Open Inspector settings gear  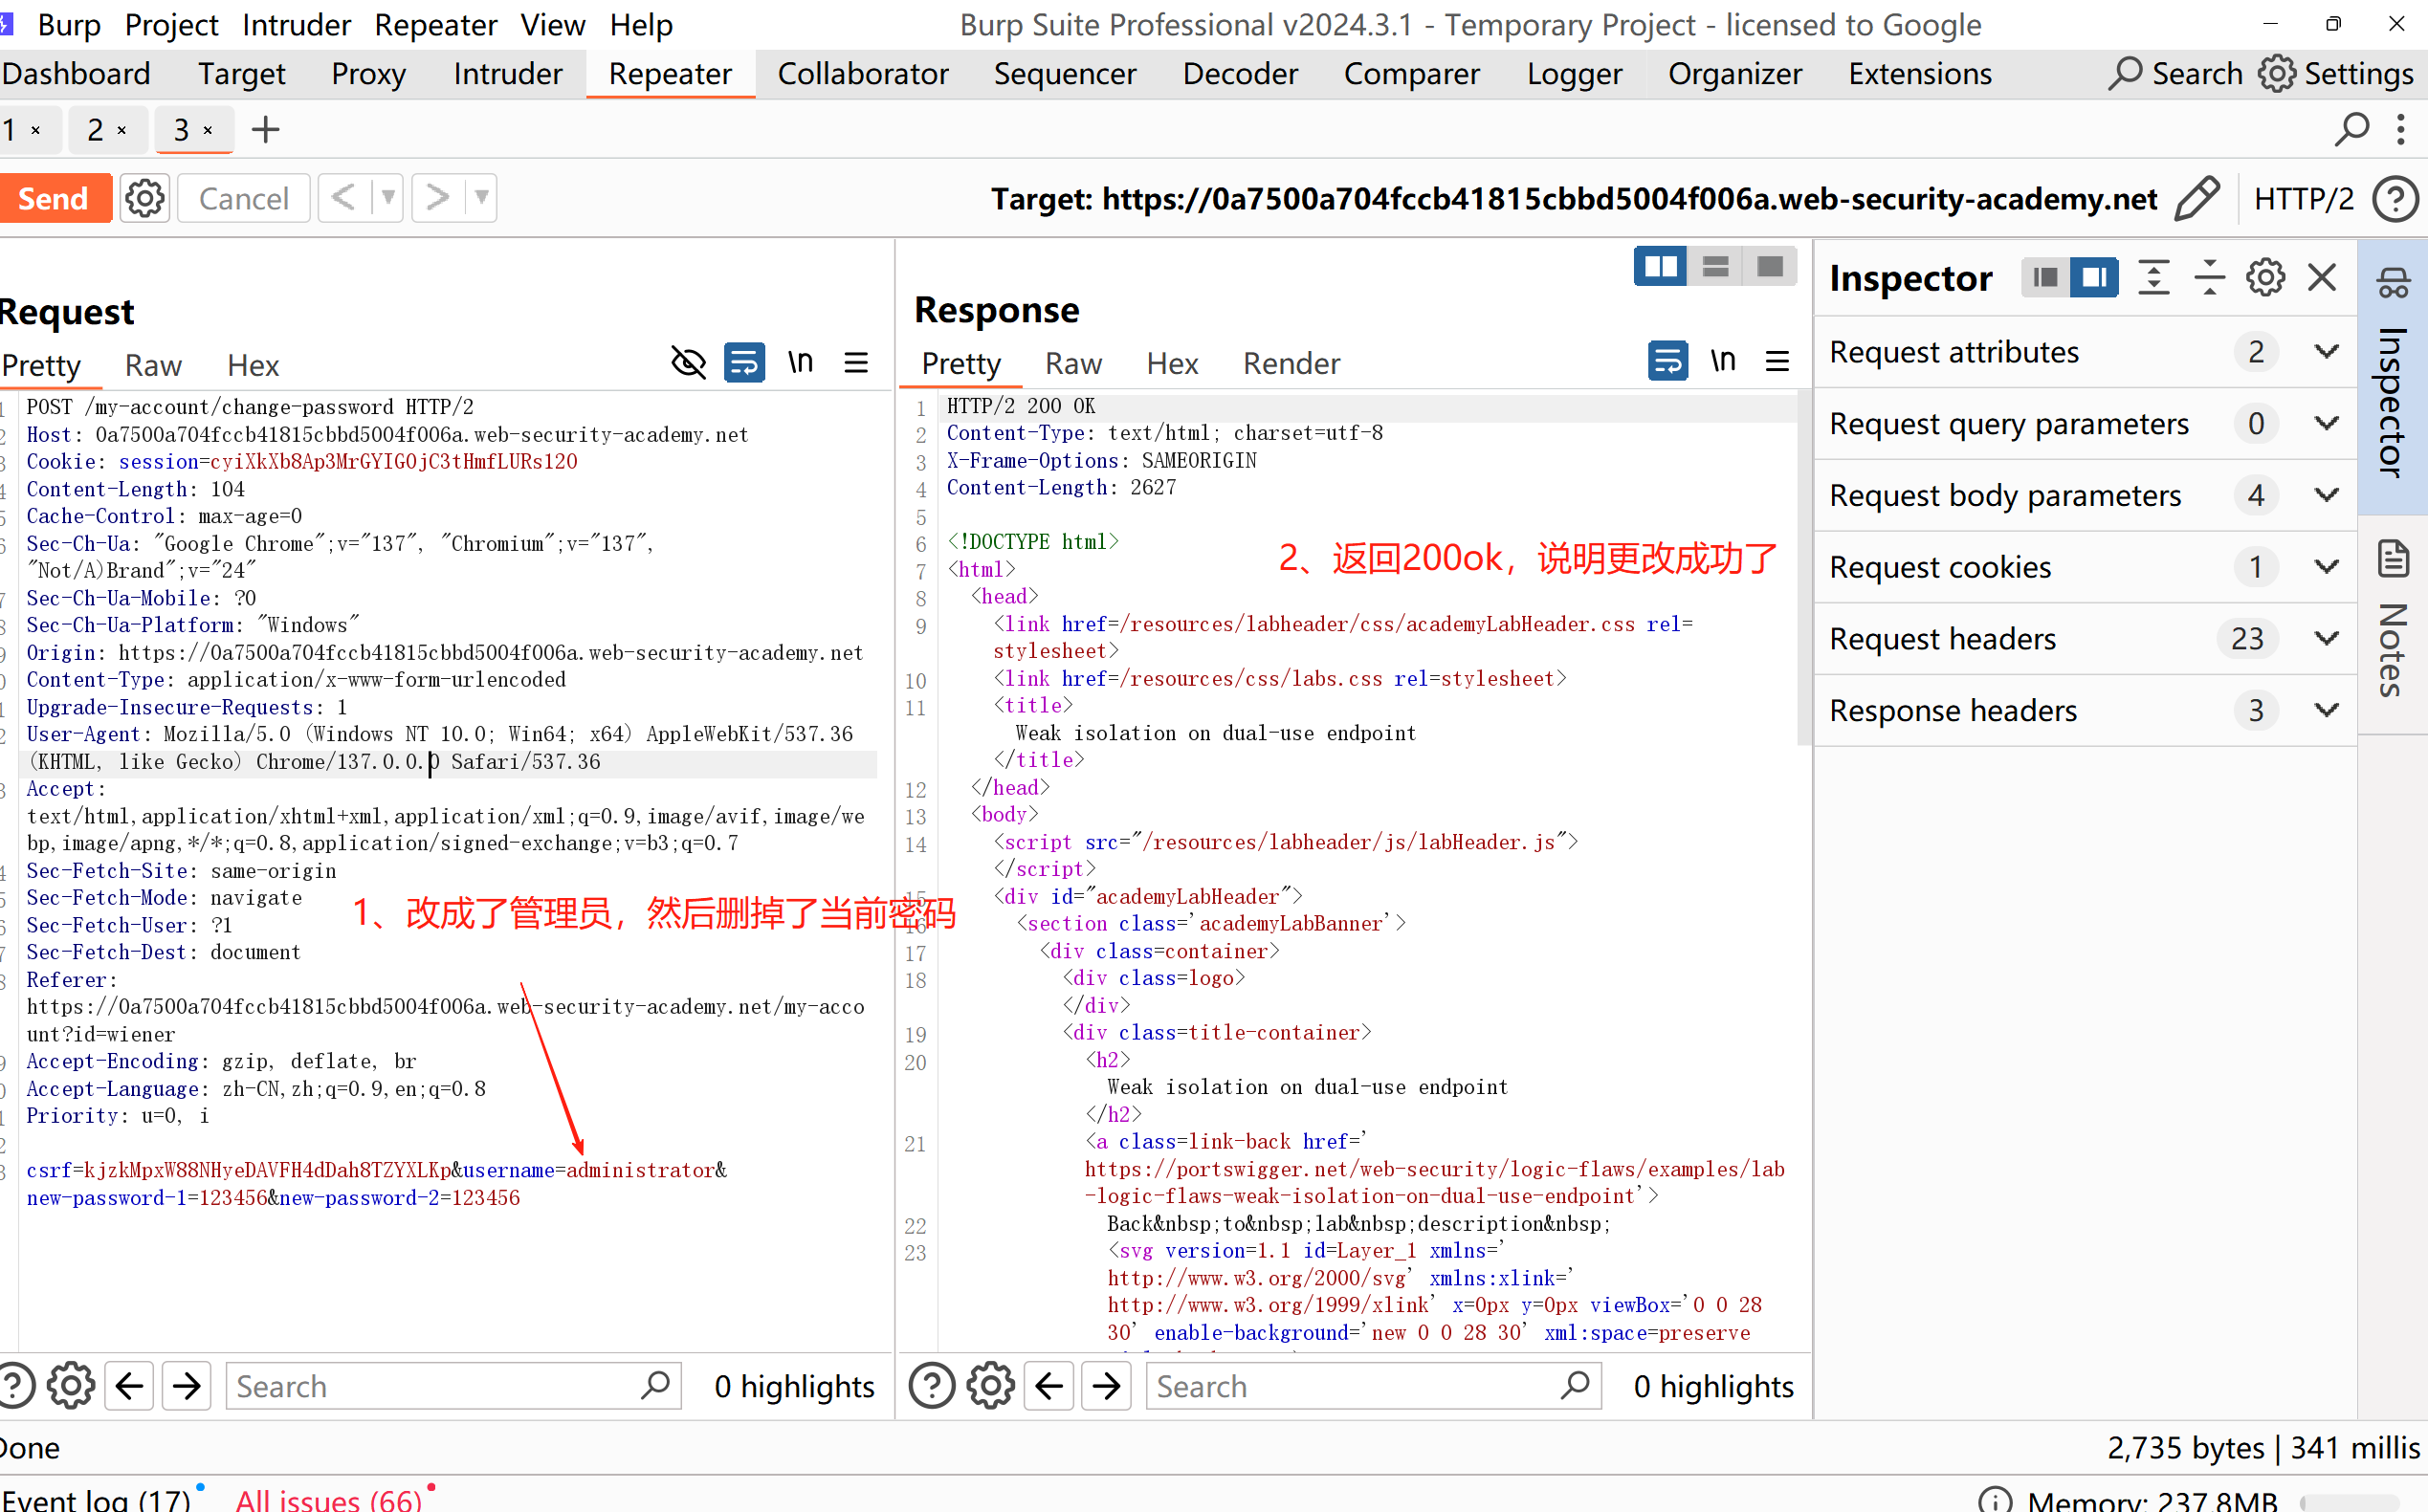point(2265,277)
